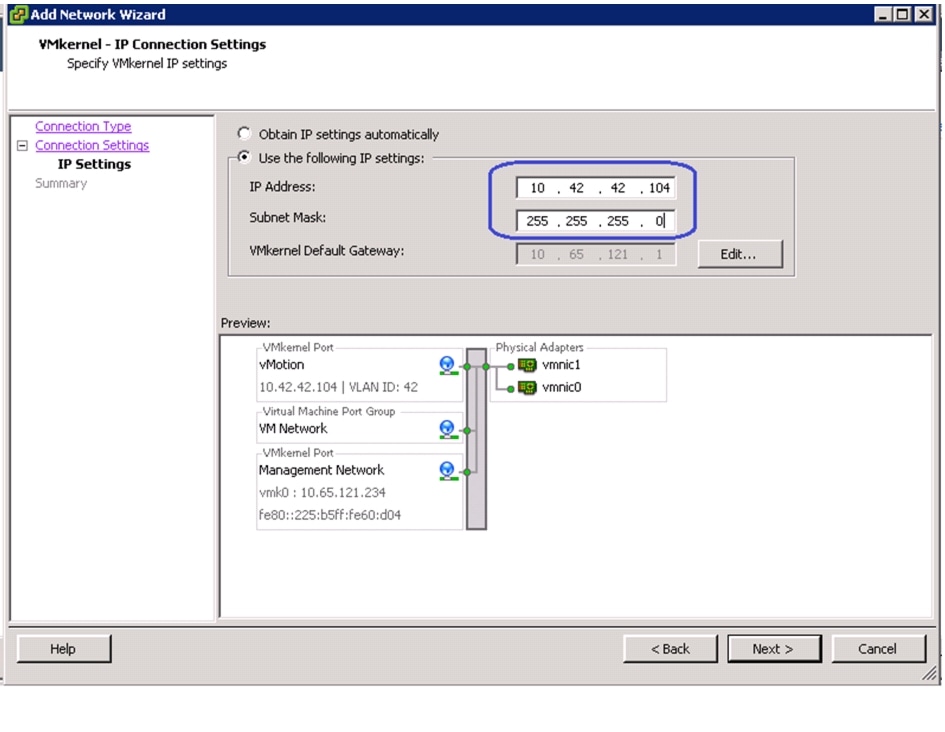Proceed with the Next button
Image resolution: width=945 pixels, height=732 pixels.
[x=774, y=649]
